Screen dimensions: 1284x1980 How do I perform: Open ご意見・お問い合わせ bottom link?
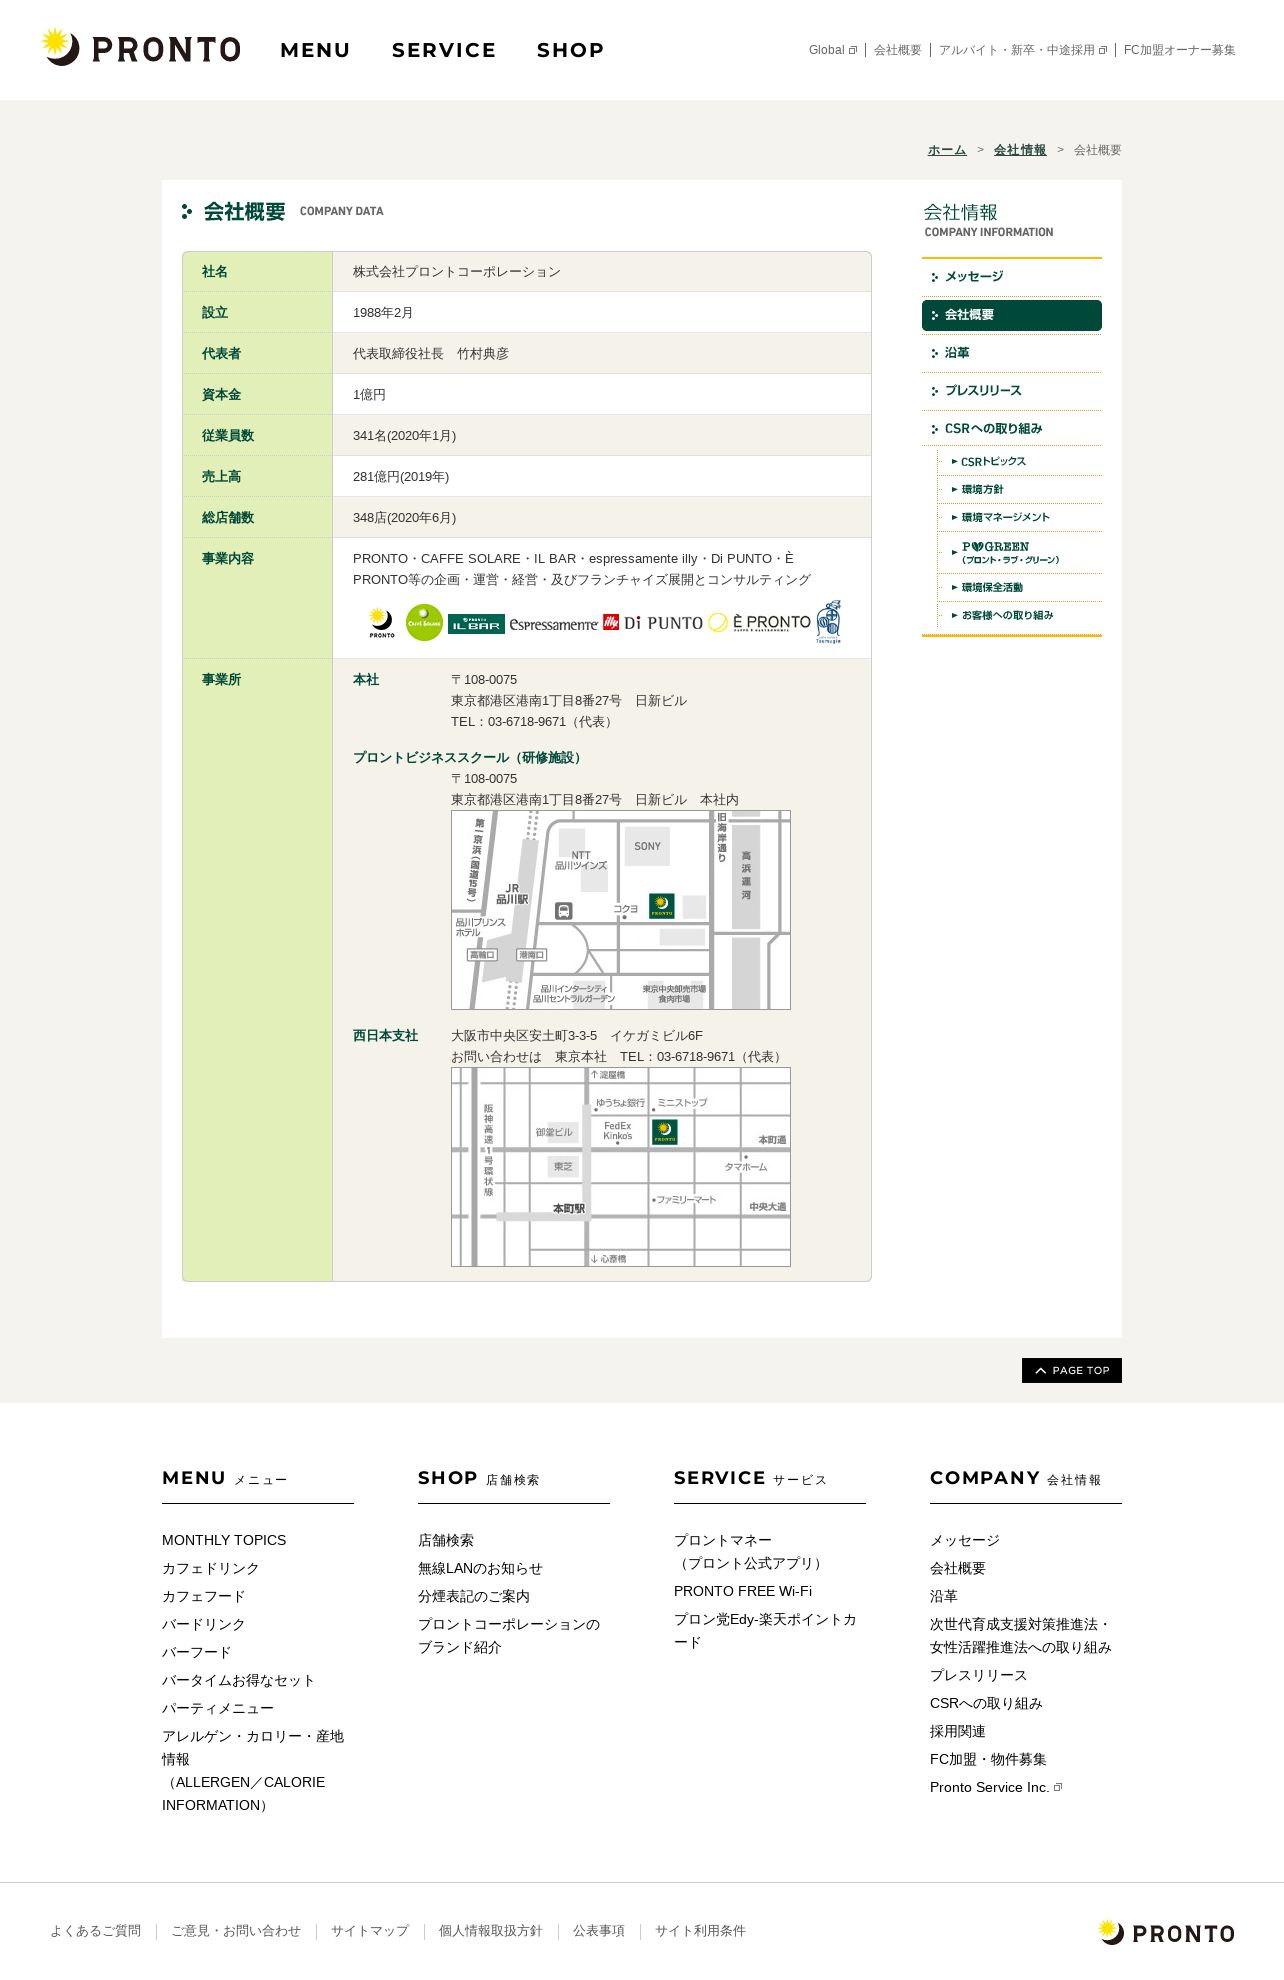[x=236, y=1931]
